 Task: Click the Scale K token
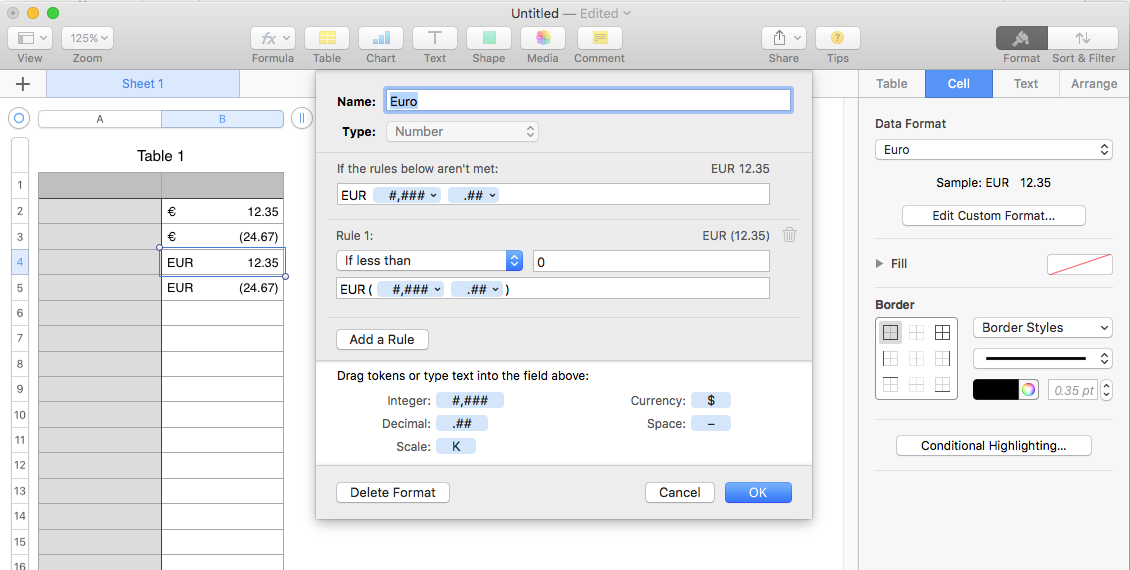click(x=456, y=447)
